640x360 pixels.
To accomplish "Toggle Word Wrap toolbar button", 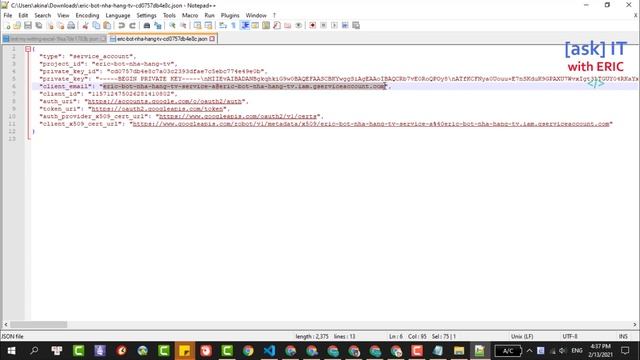I will [x=223, y=25].
